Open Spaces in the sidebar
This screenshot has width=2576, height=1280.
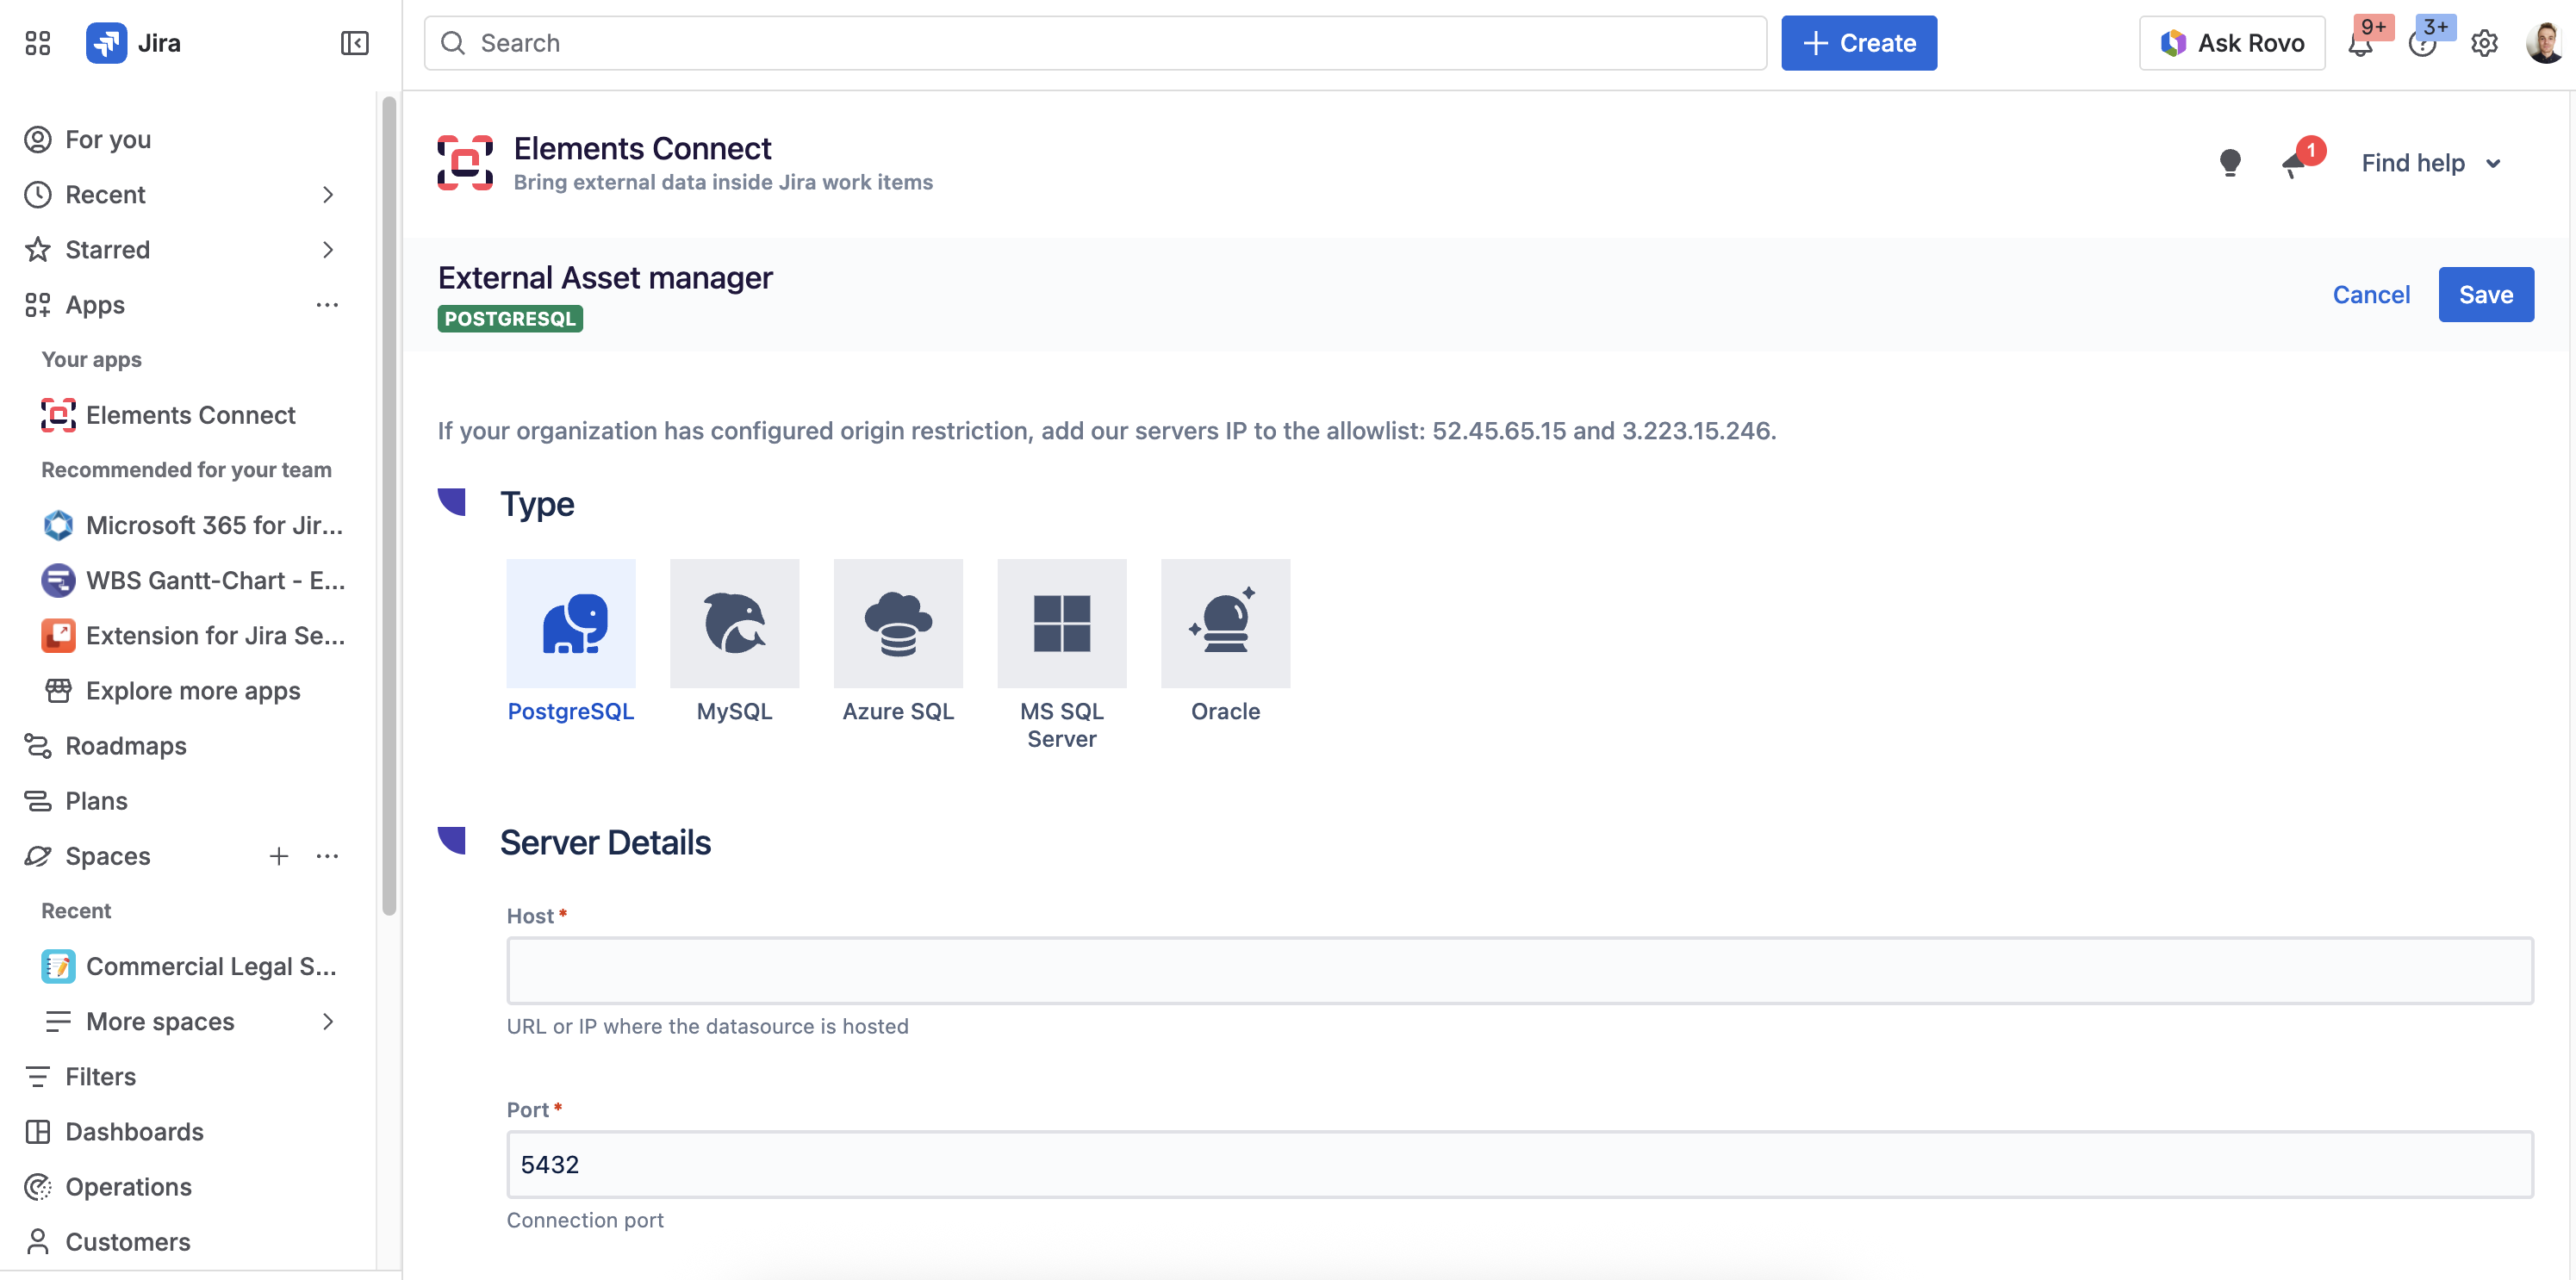107,856
